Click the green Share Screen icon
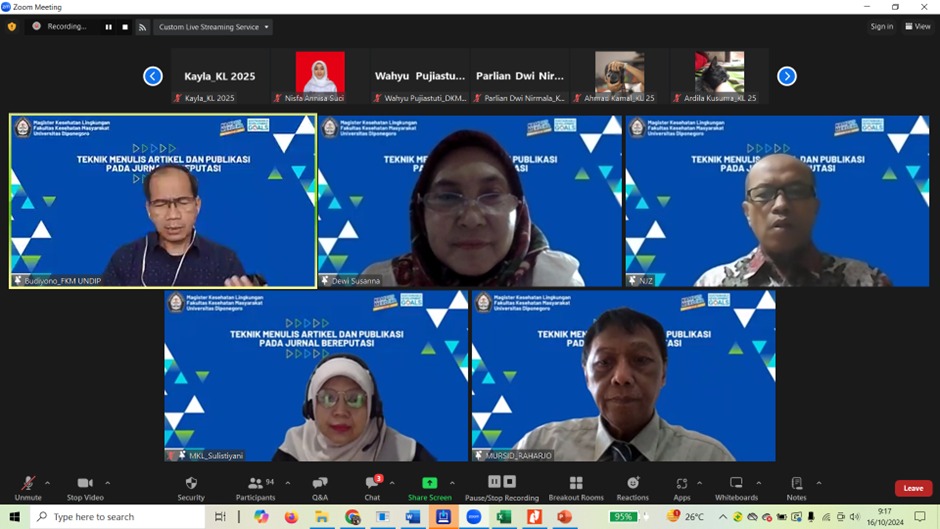 (429, 483)
